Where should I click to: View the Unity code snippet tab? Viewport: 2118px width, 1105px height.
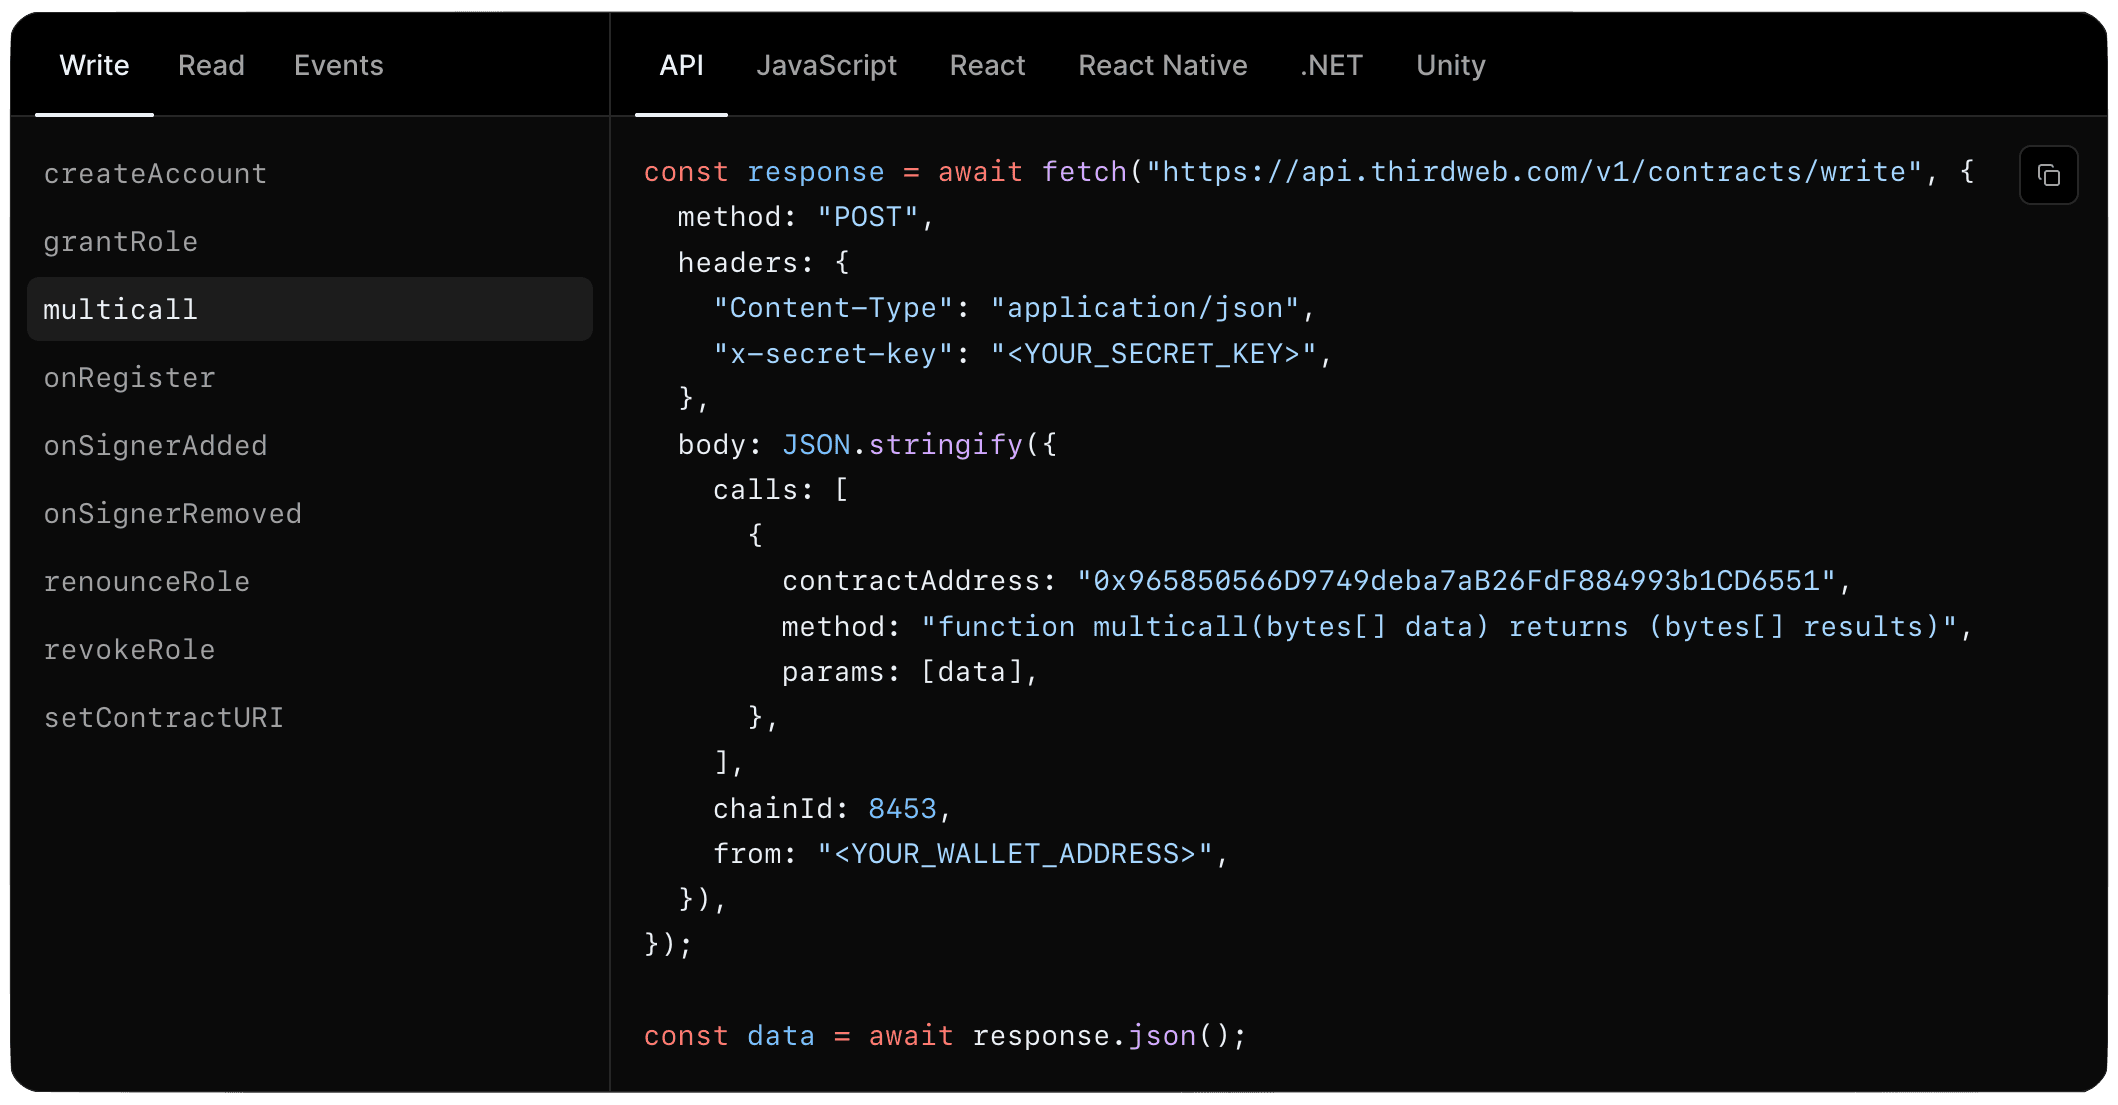coord(1450,66)
